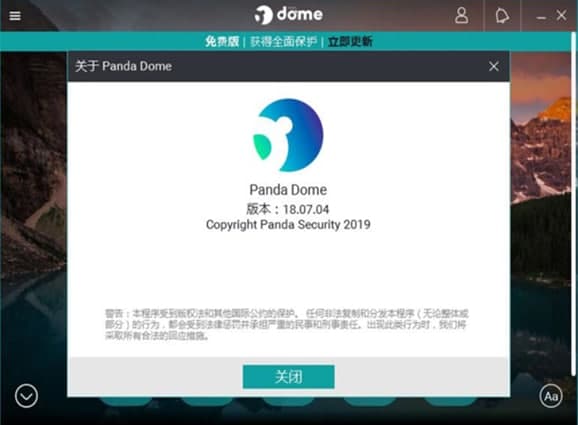
Task: Click the right-side vertical scrollbar
Action: point(574,205)
